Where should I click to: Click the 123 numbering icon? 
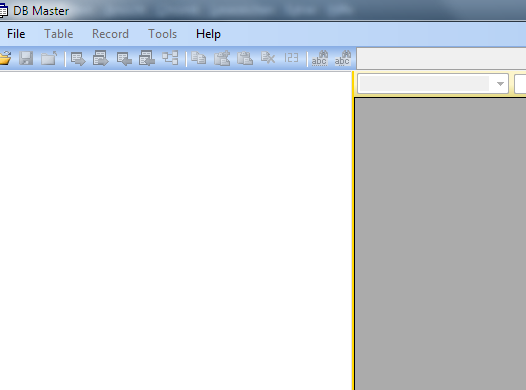(291, 58)
